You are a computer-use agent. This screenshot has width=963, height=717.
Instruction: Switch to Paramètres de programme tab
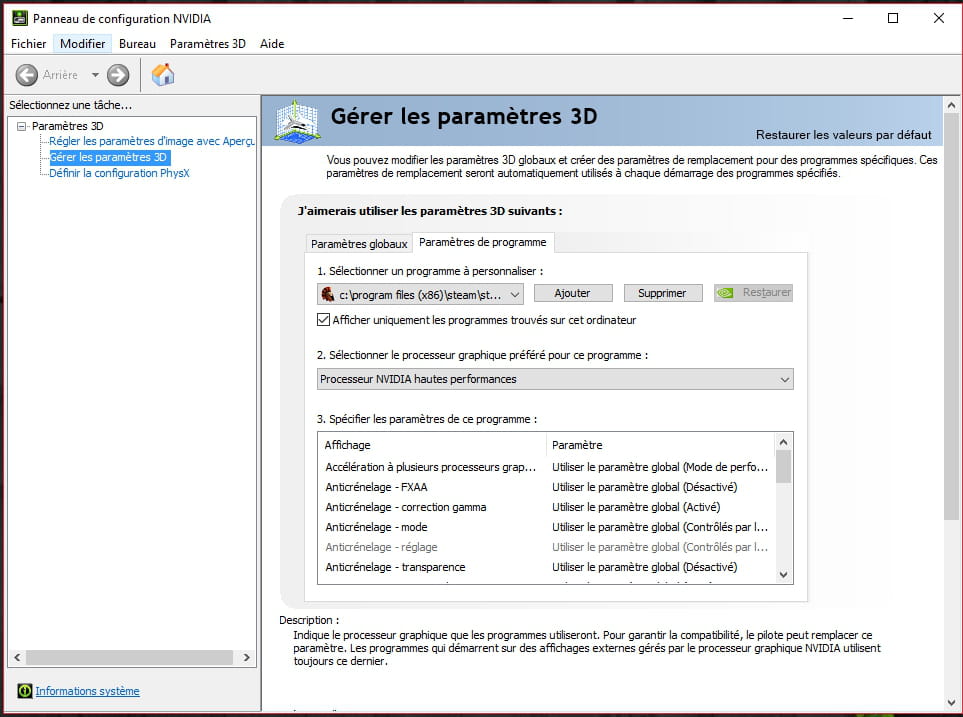pyautogui.click(x=483, y=242)
